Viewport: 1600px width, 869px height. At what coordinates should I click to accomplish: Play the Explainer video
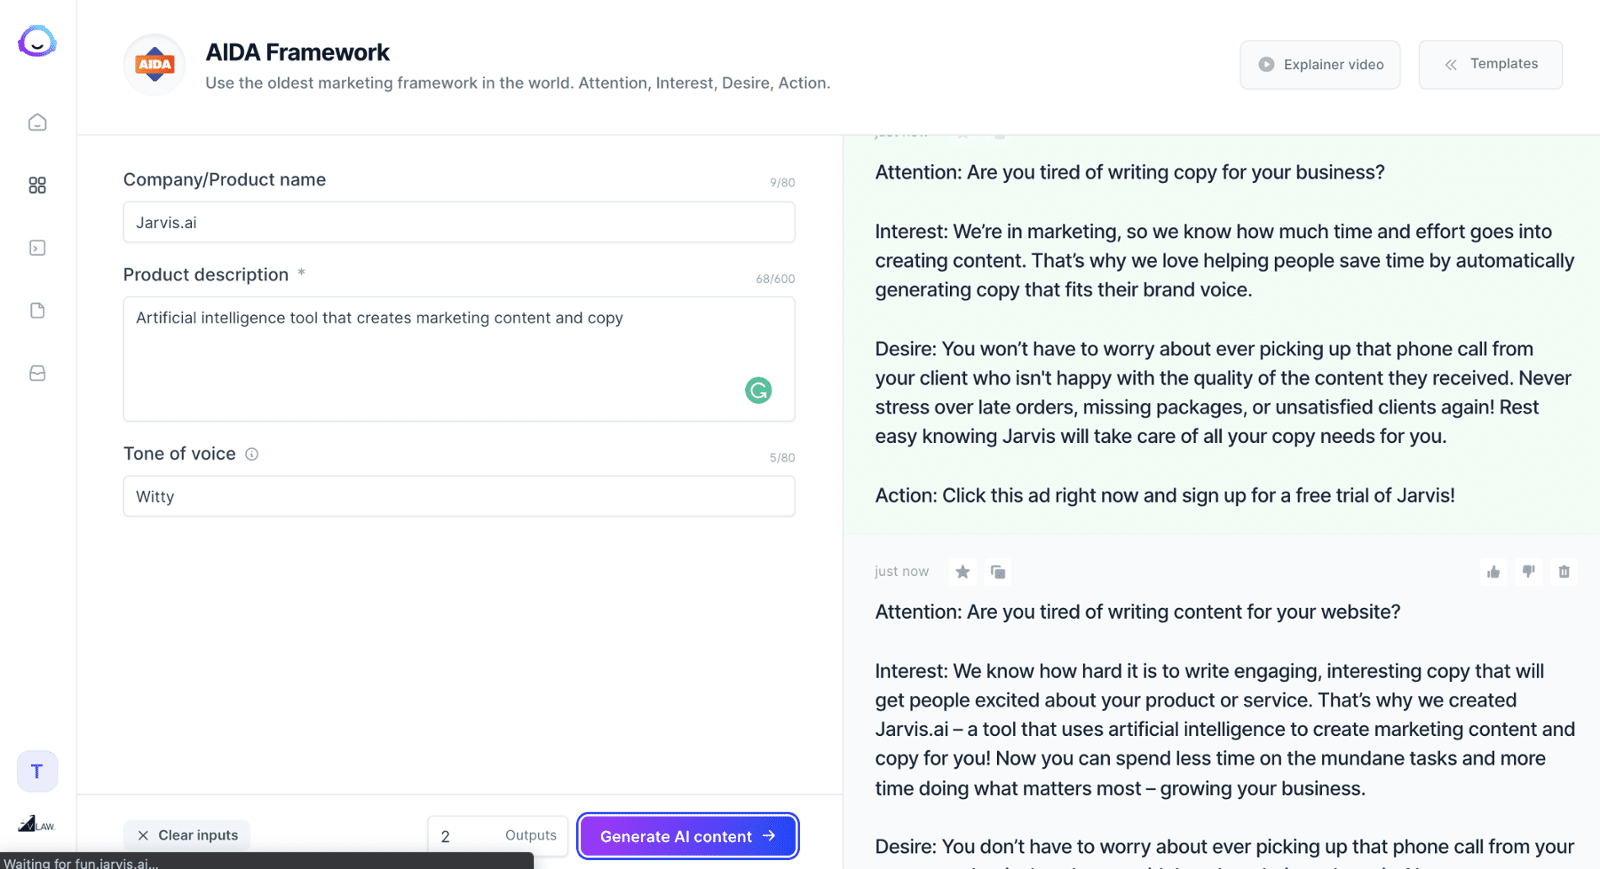(x=1320, y=64)
